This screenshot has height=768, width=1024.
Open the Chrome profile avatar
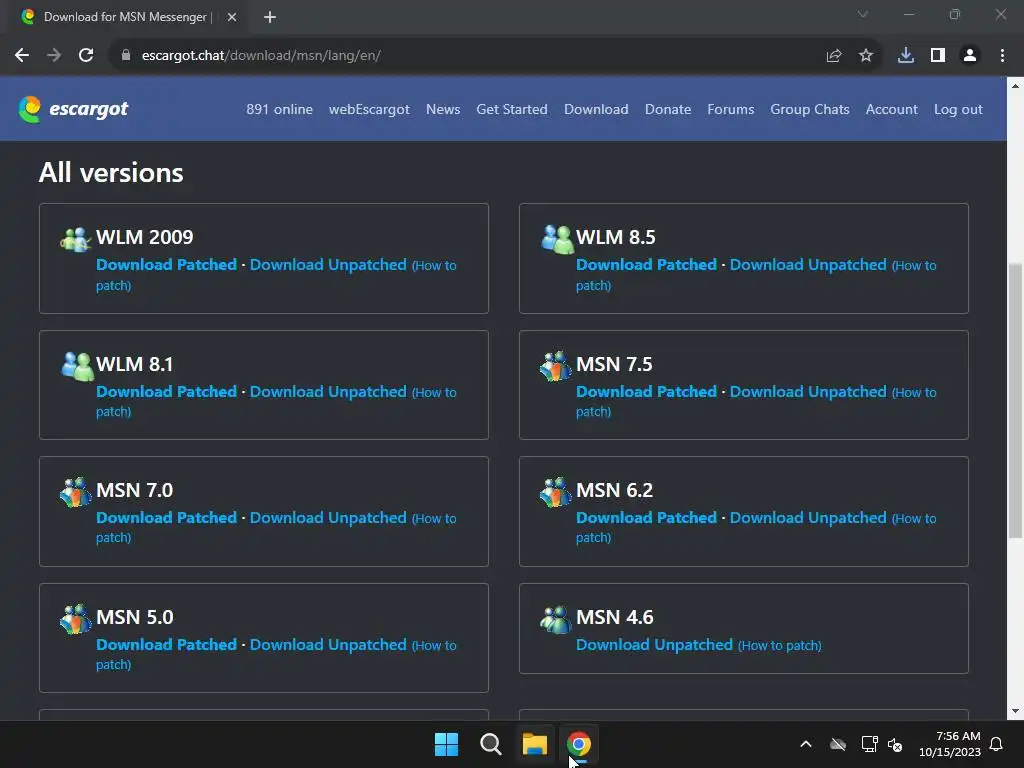970,56
